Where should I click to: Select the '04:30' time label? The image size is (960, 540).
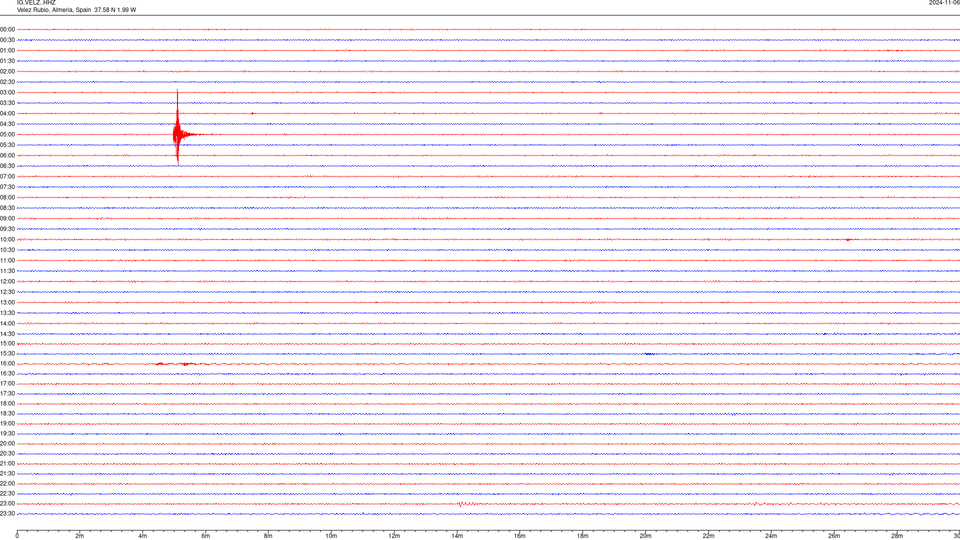pyautogui.click(x=7, y=124)
